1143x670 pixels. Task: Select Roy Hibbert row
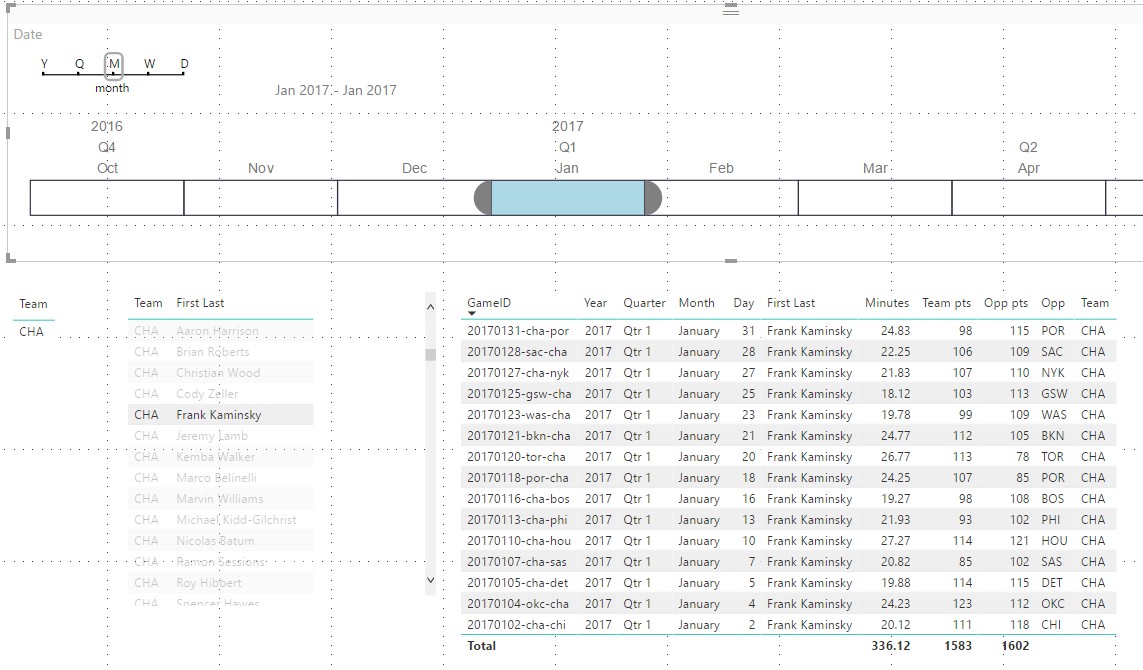pyautogui.click(x=221, y=583)
